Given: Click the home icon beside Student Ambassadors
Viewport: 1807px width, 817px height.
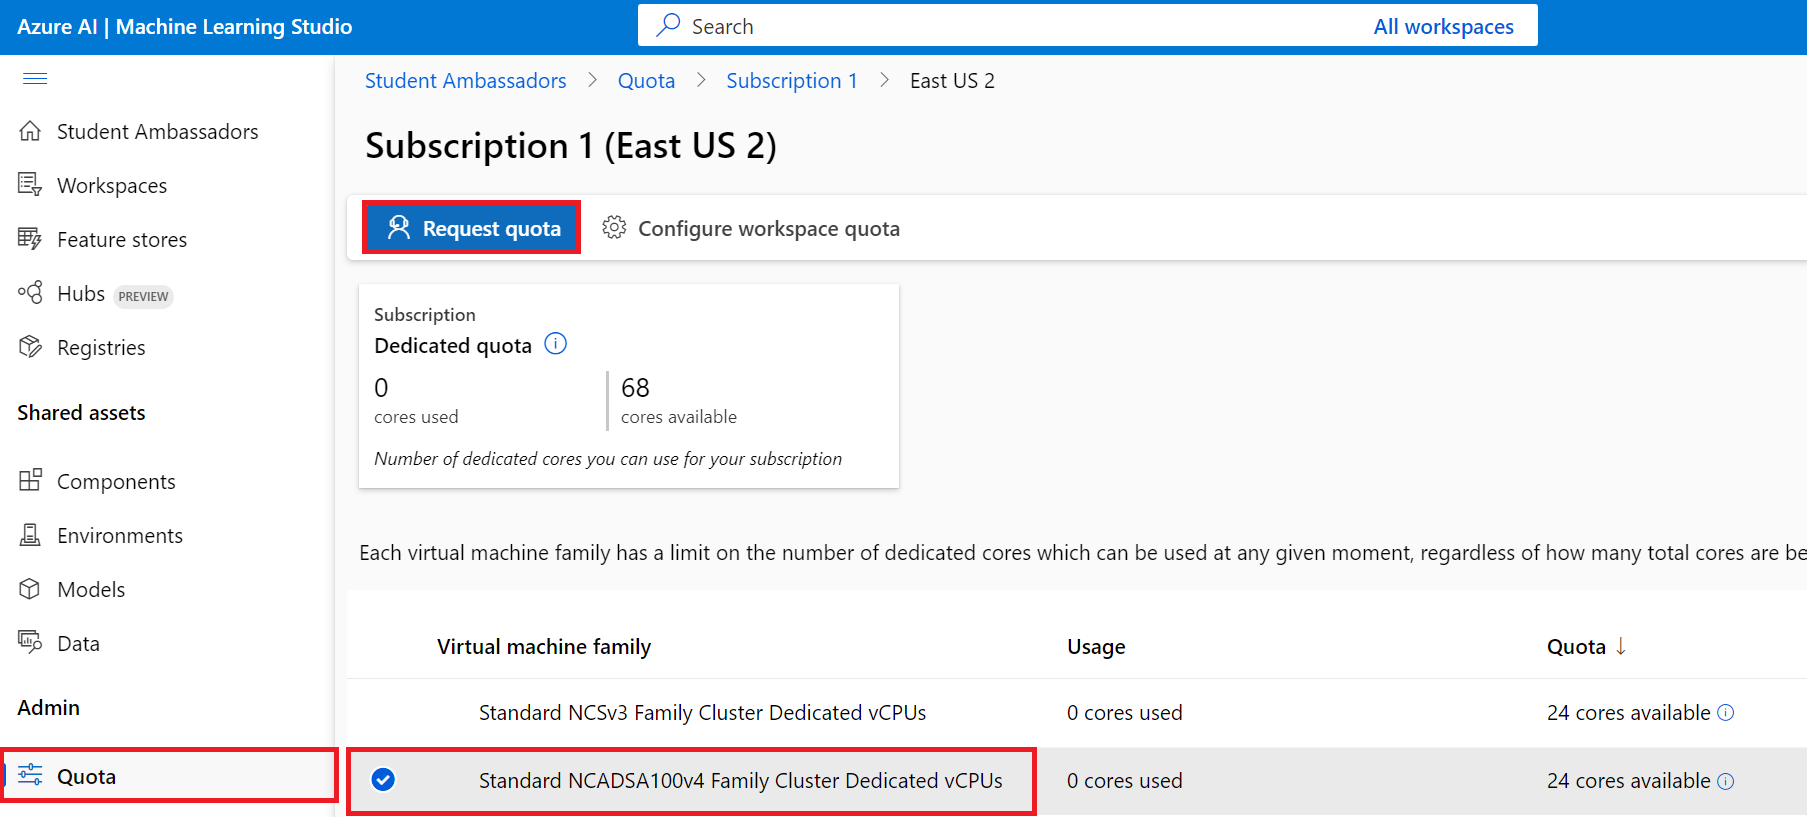Looking at the screenshot, I should point(30,131).
